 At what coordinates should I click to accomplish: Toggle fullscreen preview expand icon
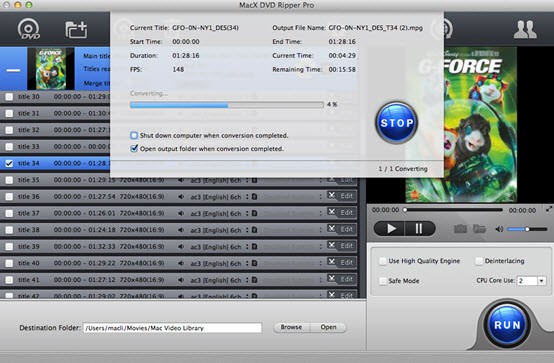click(549, 209)
